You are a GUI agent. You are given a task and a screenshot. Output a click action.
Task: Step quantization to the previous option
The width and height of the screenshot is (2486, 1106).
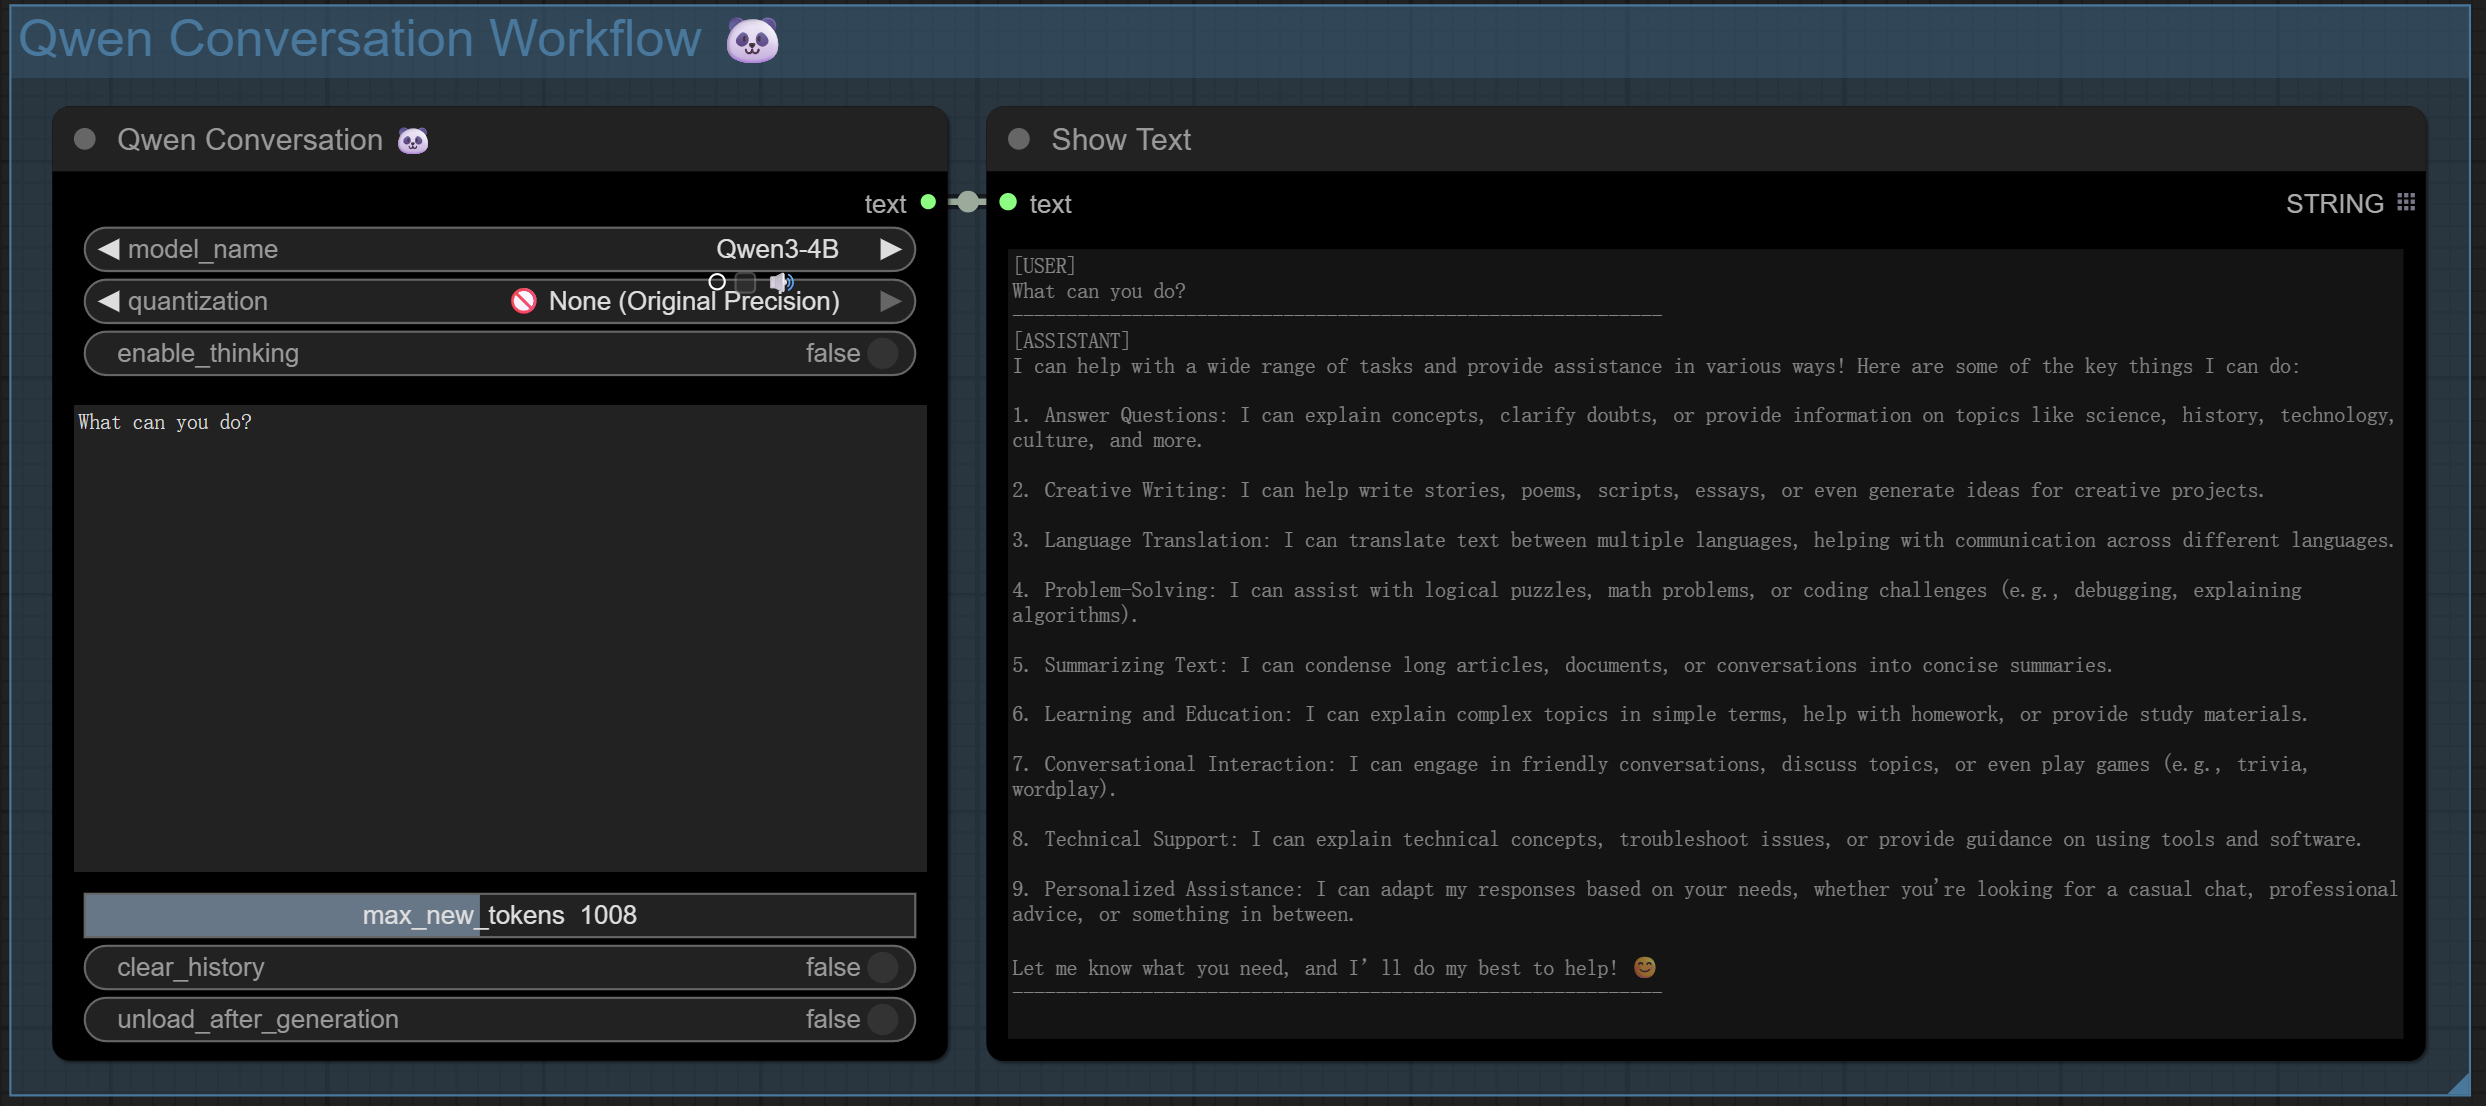pos(109,301)
